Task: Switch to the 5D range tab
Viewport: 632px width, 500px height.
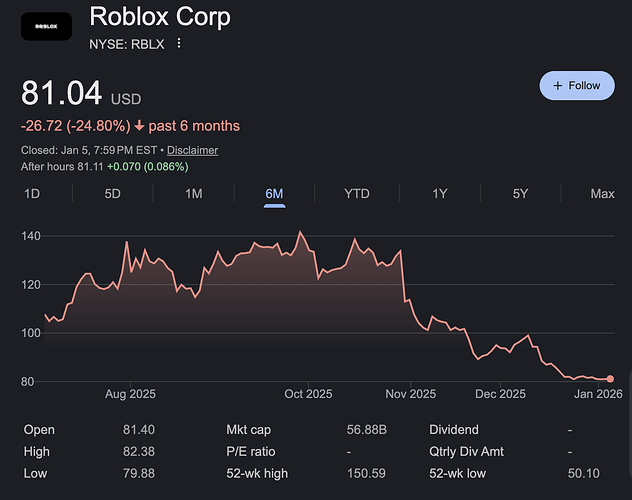Action: (x=113, y=193)
